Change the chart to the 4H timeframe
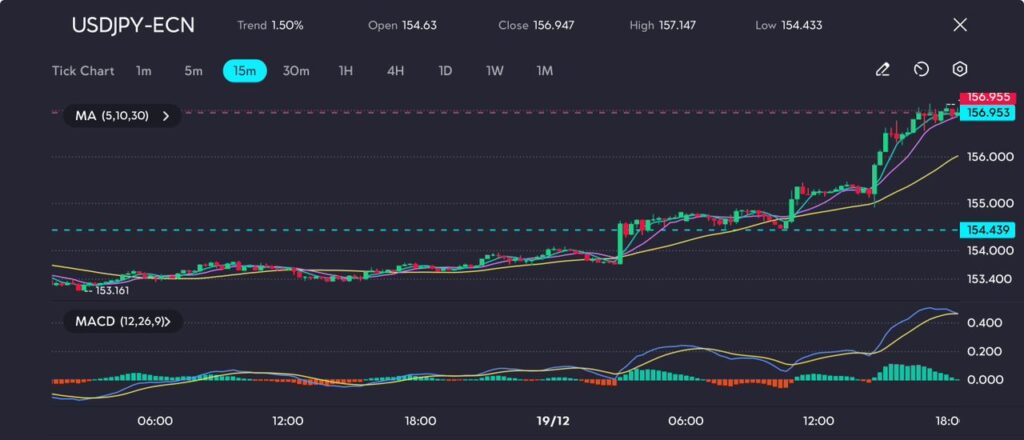 click(x=395, y=71)
